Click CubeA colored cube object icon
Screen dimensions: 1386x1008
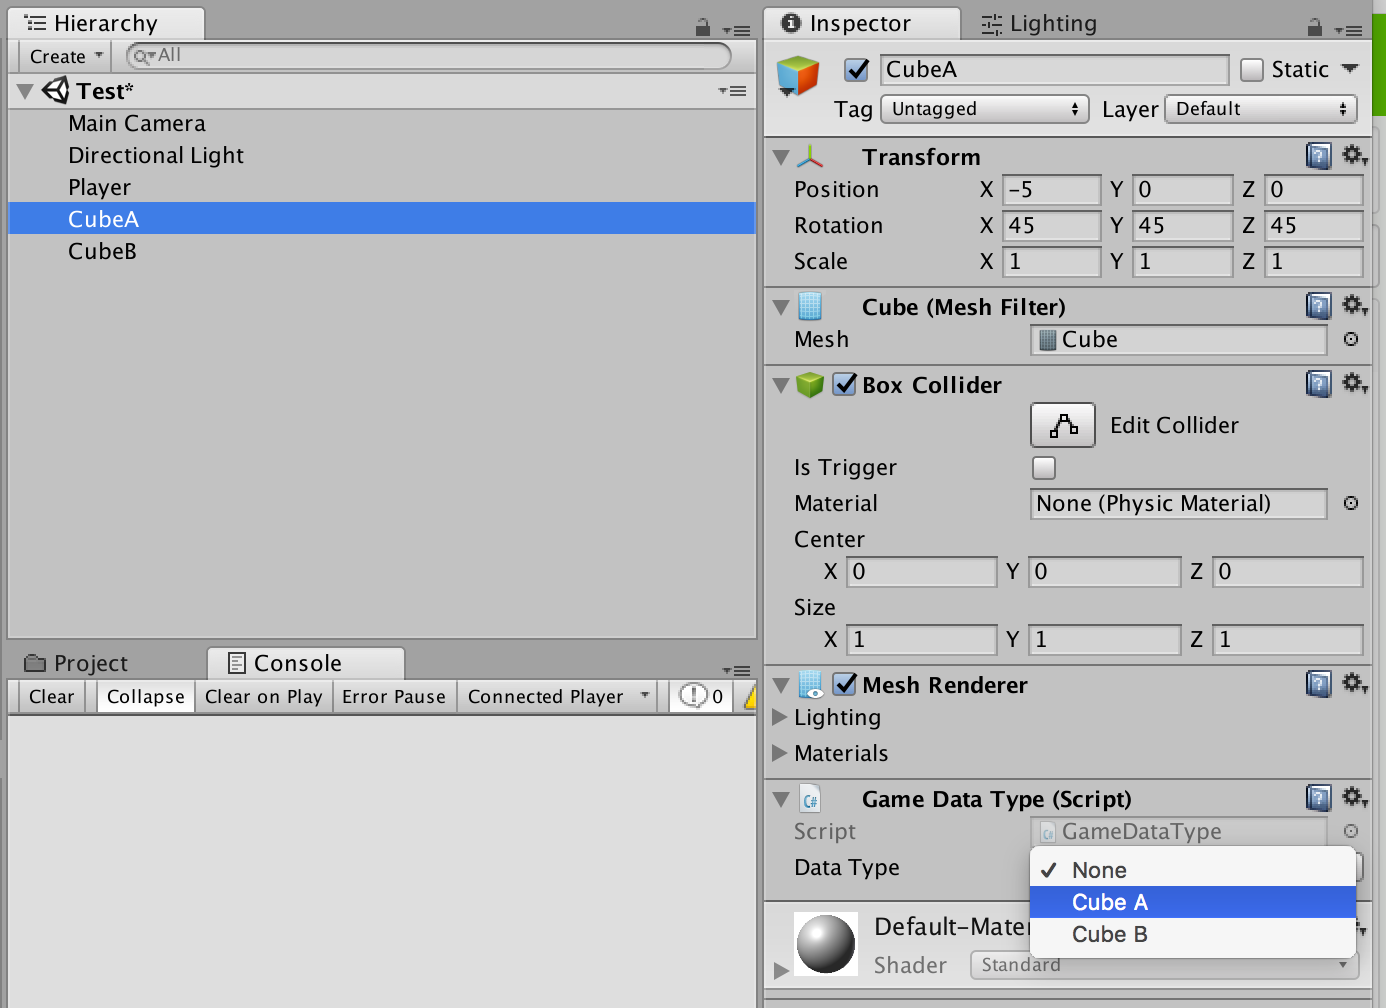798,76
